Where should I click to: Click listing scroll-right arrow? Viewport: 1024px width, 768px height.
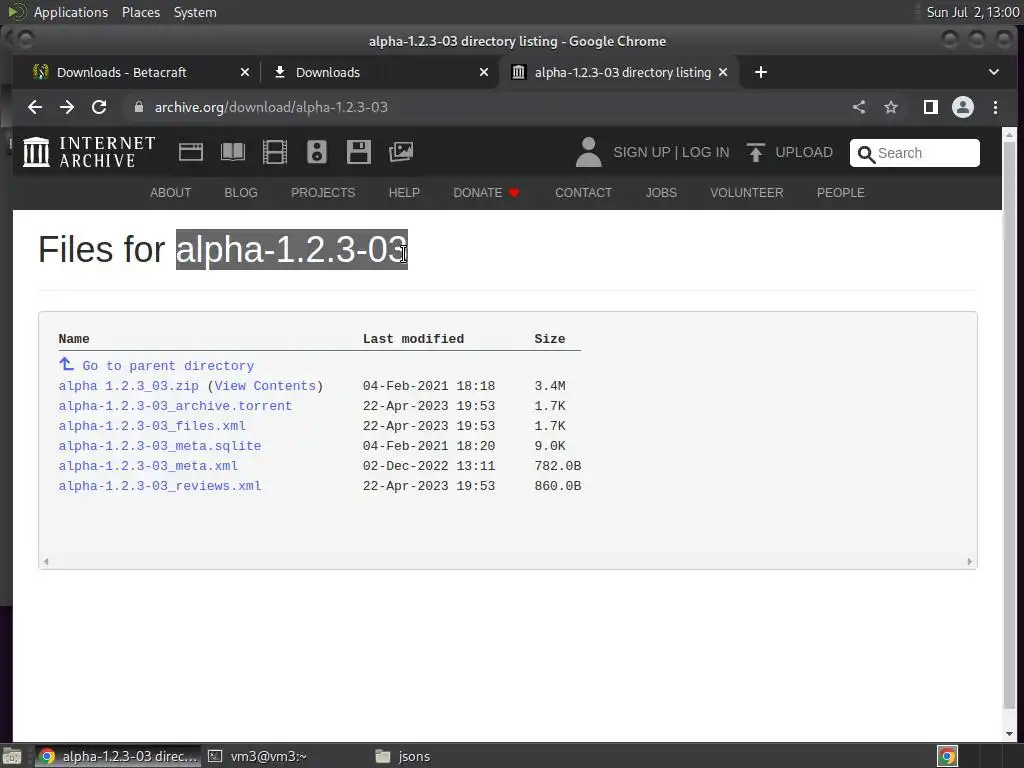point(970,562)
